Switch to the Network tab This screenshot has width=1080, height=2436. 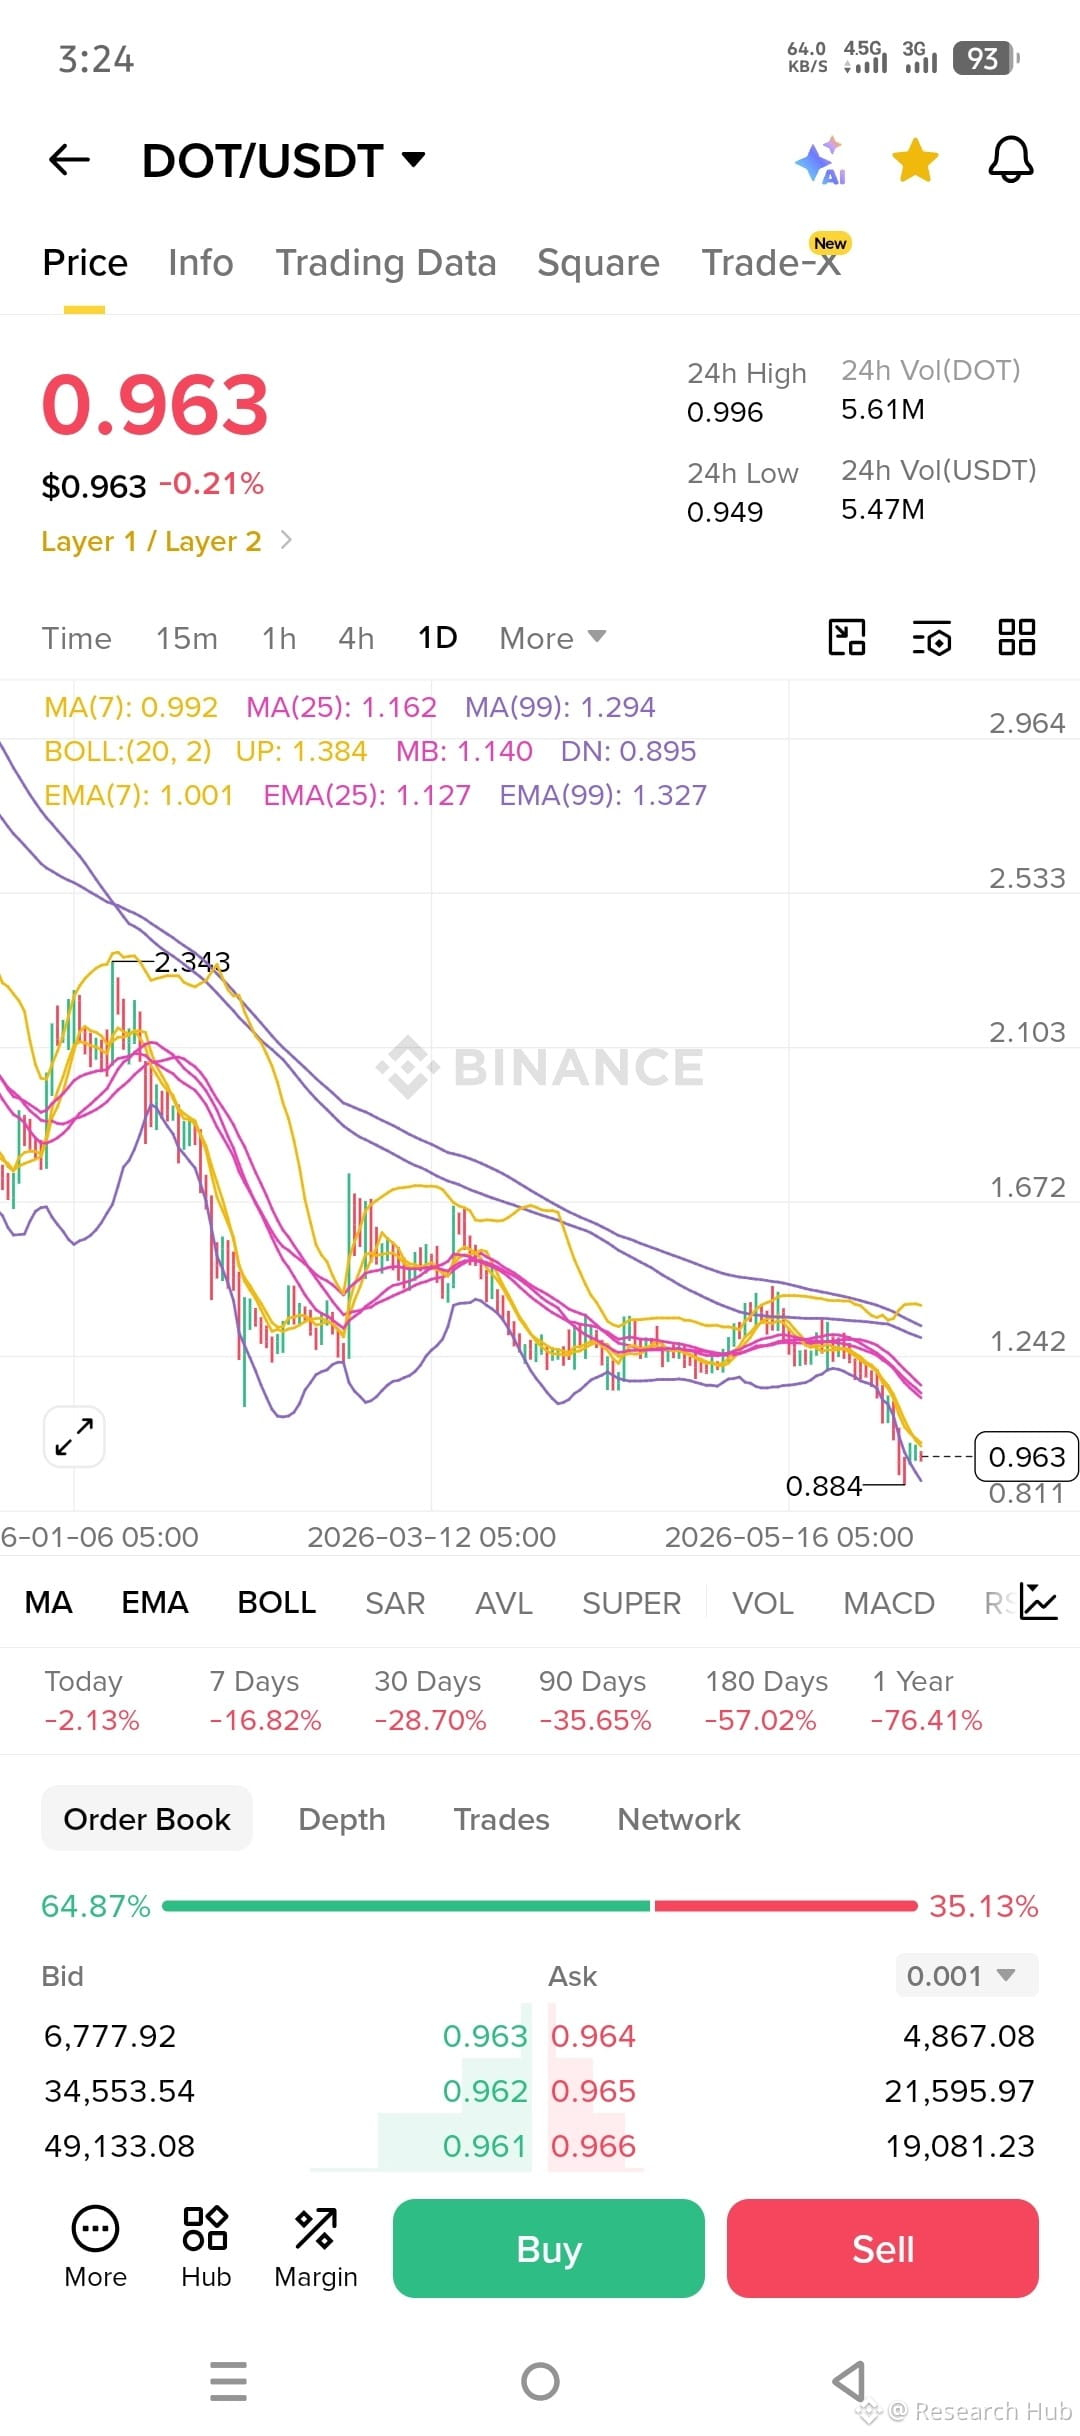[x=679, y=1819]
